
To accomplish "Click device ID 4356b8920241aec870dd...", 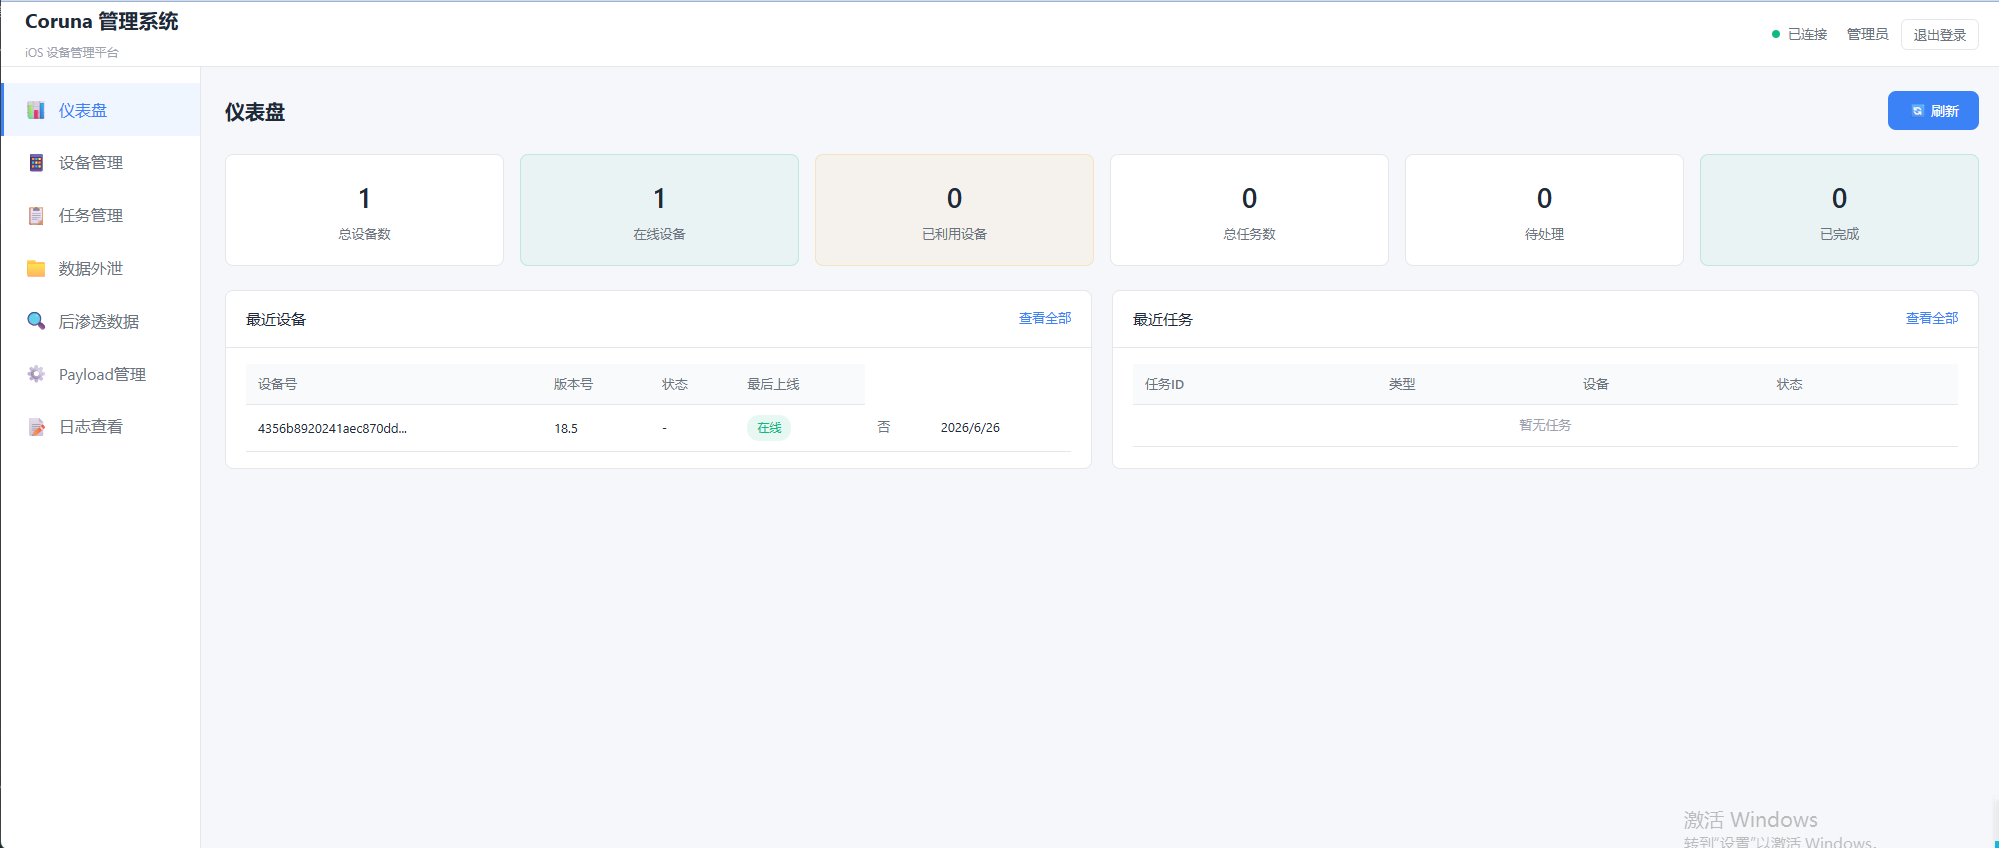I will click(332, 428).
